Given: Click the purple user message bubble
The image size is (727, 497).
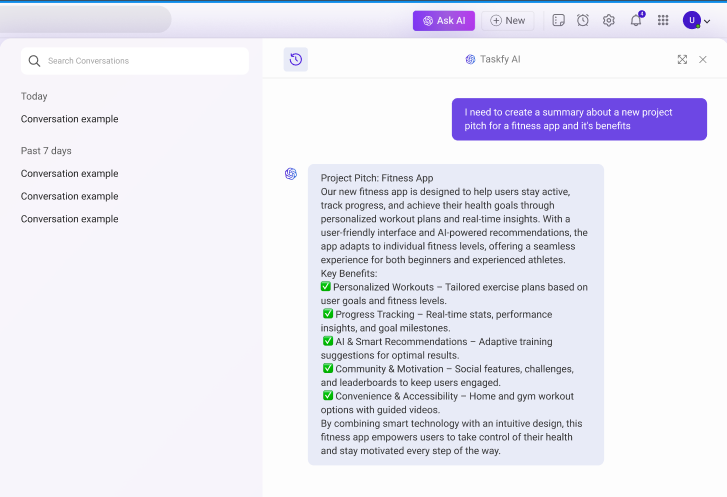Looking at the screenshot, I should click(579, 119).
